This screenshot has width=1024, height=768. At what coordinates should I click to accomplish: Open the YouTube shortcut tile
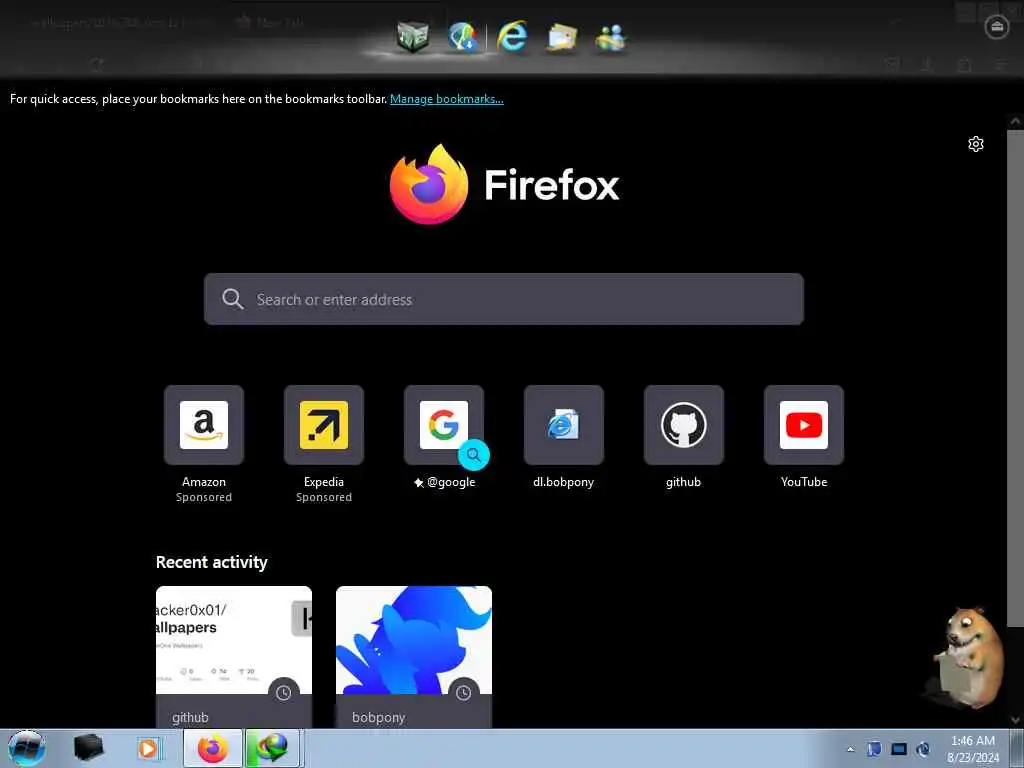point(804,425)
